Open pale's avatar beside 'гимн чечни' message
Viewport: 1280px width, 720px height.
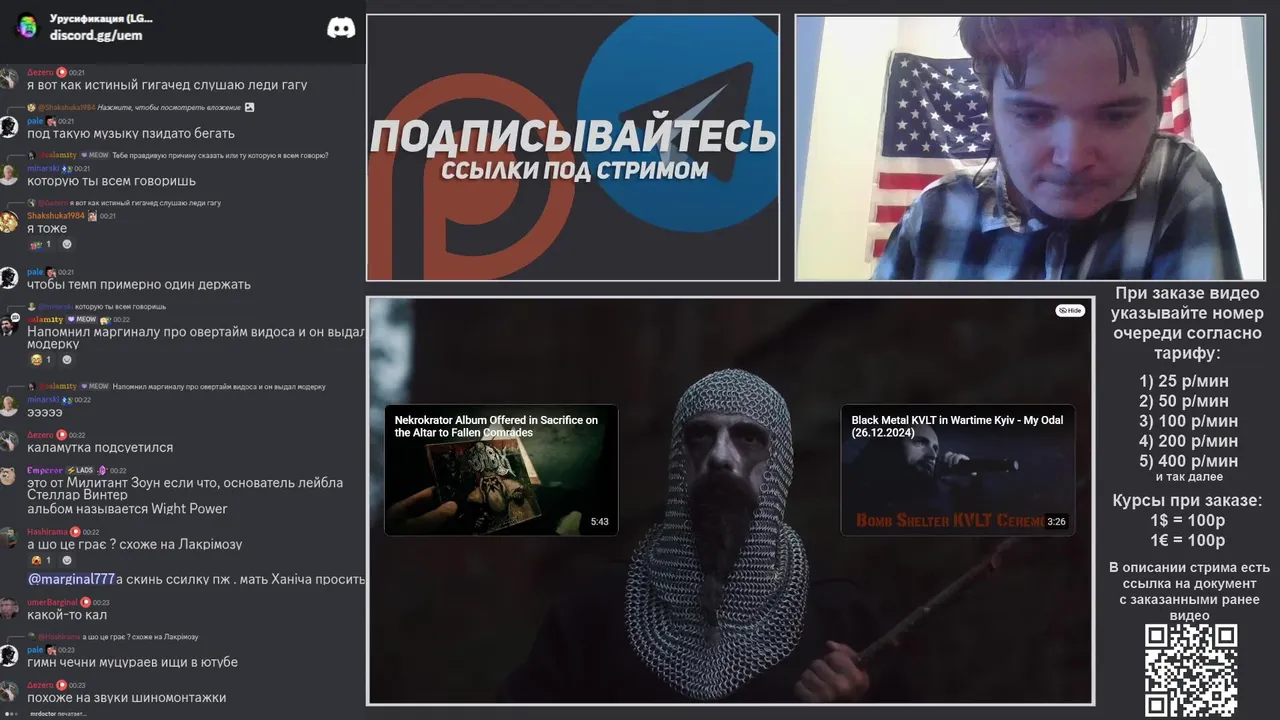point(9,656)
